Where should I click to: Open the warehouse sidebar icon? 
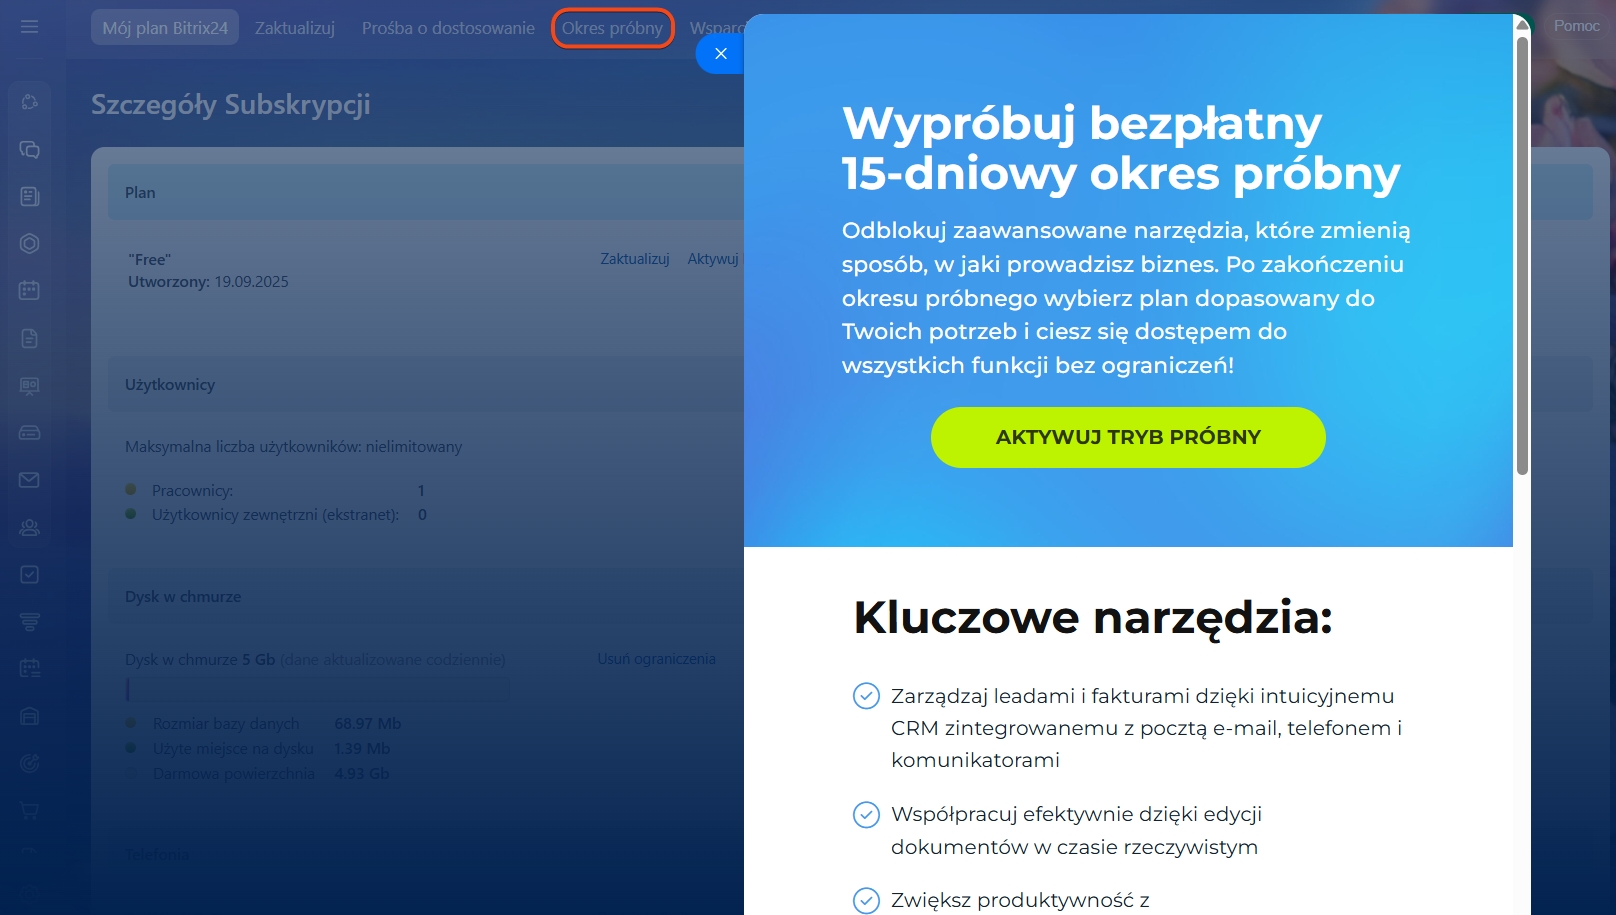click(29, 716)
